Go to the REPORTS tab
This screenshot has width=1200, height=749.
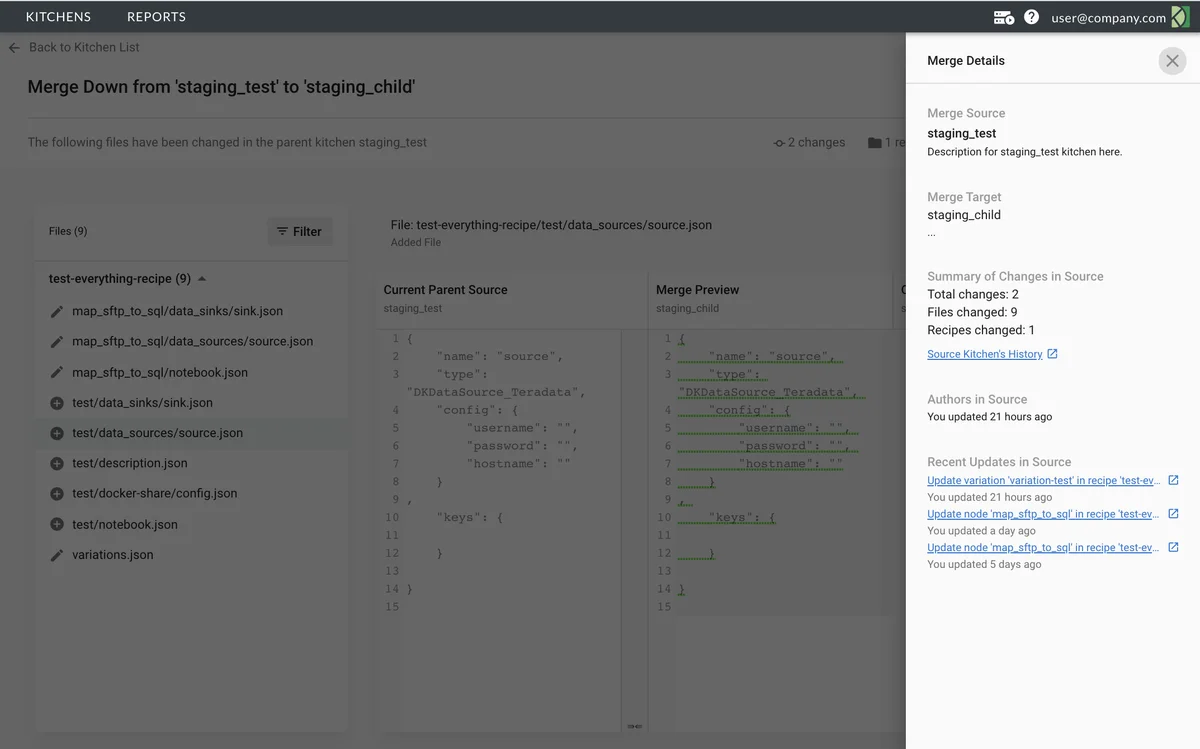pos(156,17)
